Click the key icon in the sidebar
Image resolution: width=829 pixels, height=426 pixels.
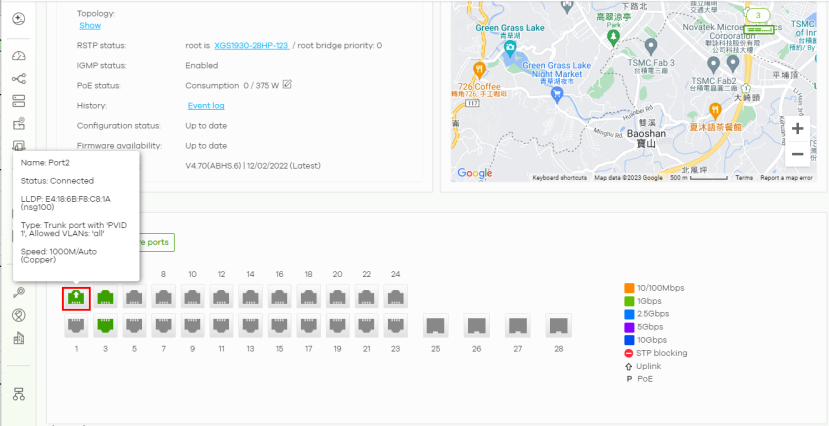point(18,292)
